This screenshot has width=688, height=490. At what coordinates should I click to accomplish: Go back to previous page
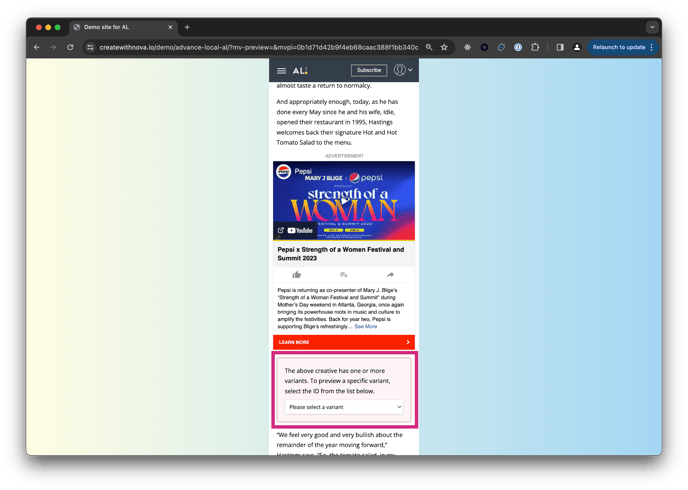(x=37, y=47)
